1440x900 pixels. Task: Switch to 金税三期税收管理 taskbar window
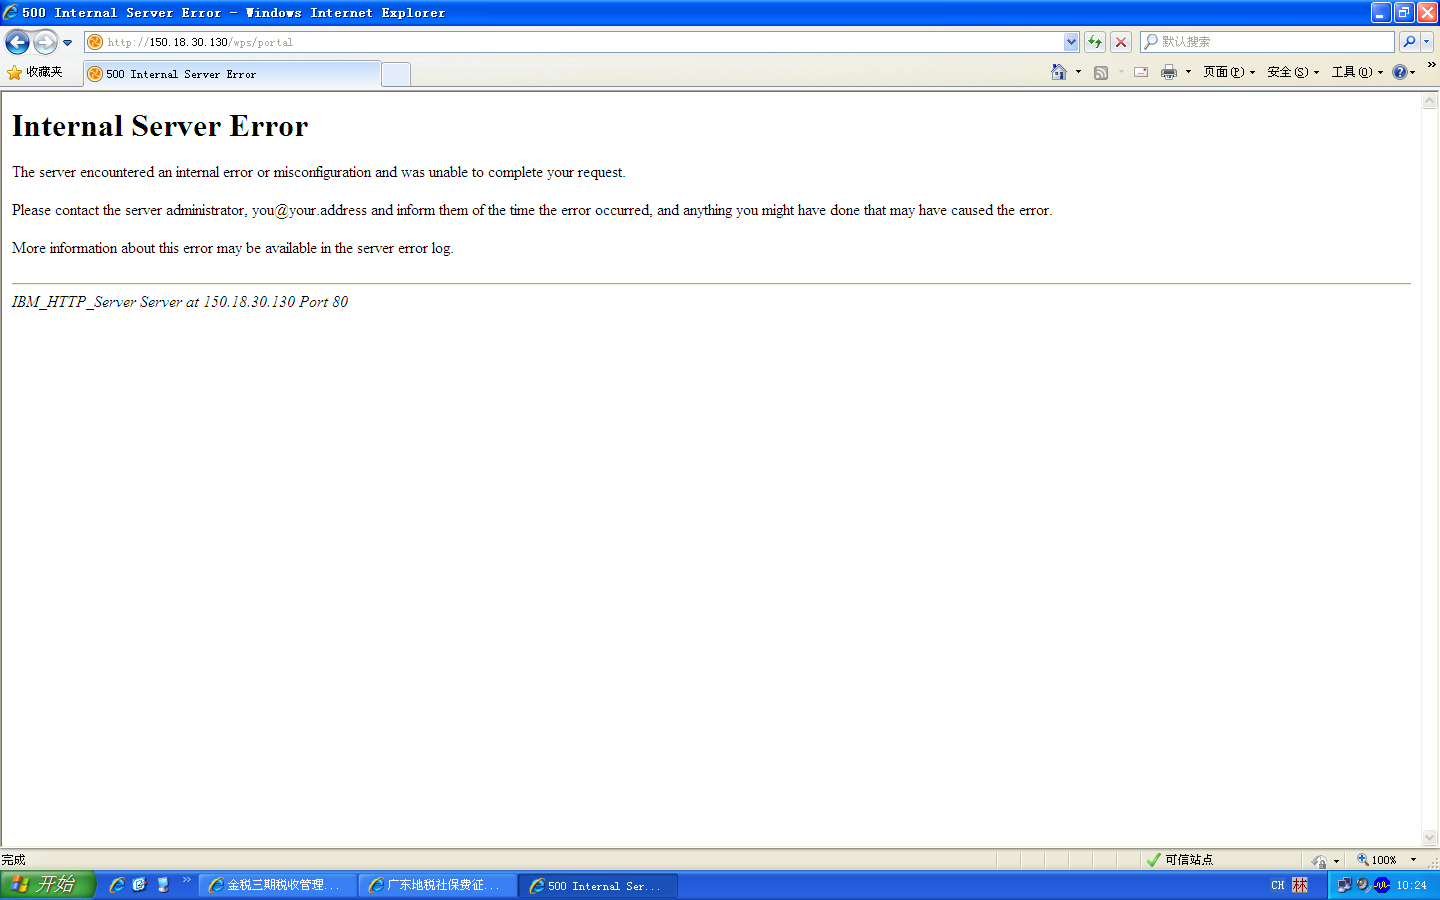tap(278, 885)
